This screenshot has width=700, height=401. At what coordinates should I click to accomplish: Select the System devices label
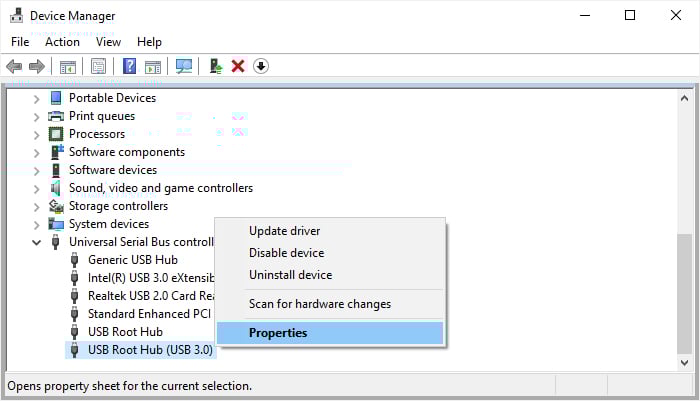click(109, 224)
